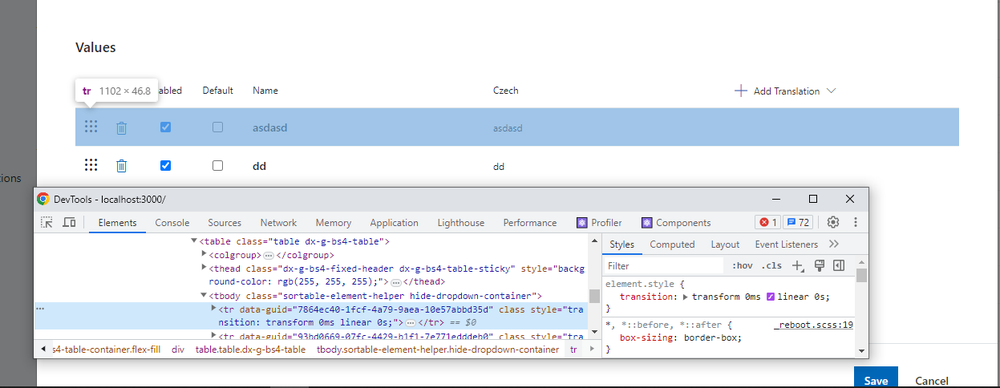Click the Save button
1000x388 pixels.
[x=876, y=378]
